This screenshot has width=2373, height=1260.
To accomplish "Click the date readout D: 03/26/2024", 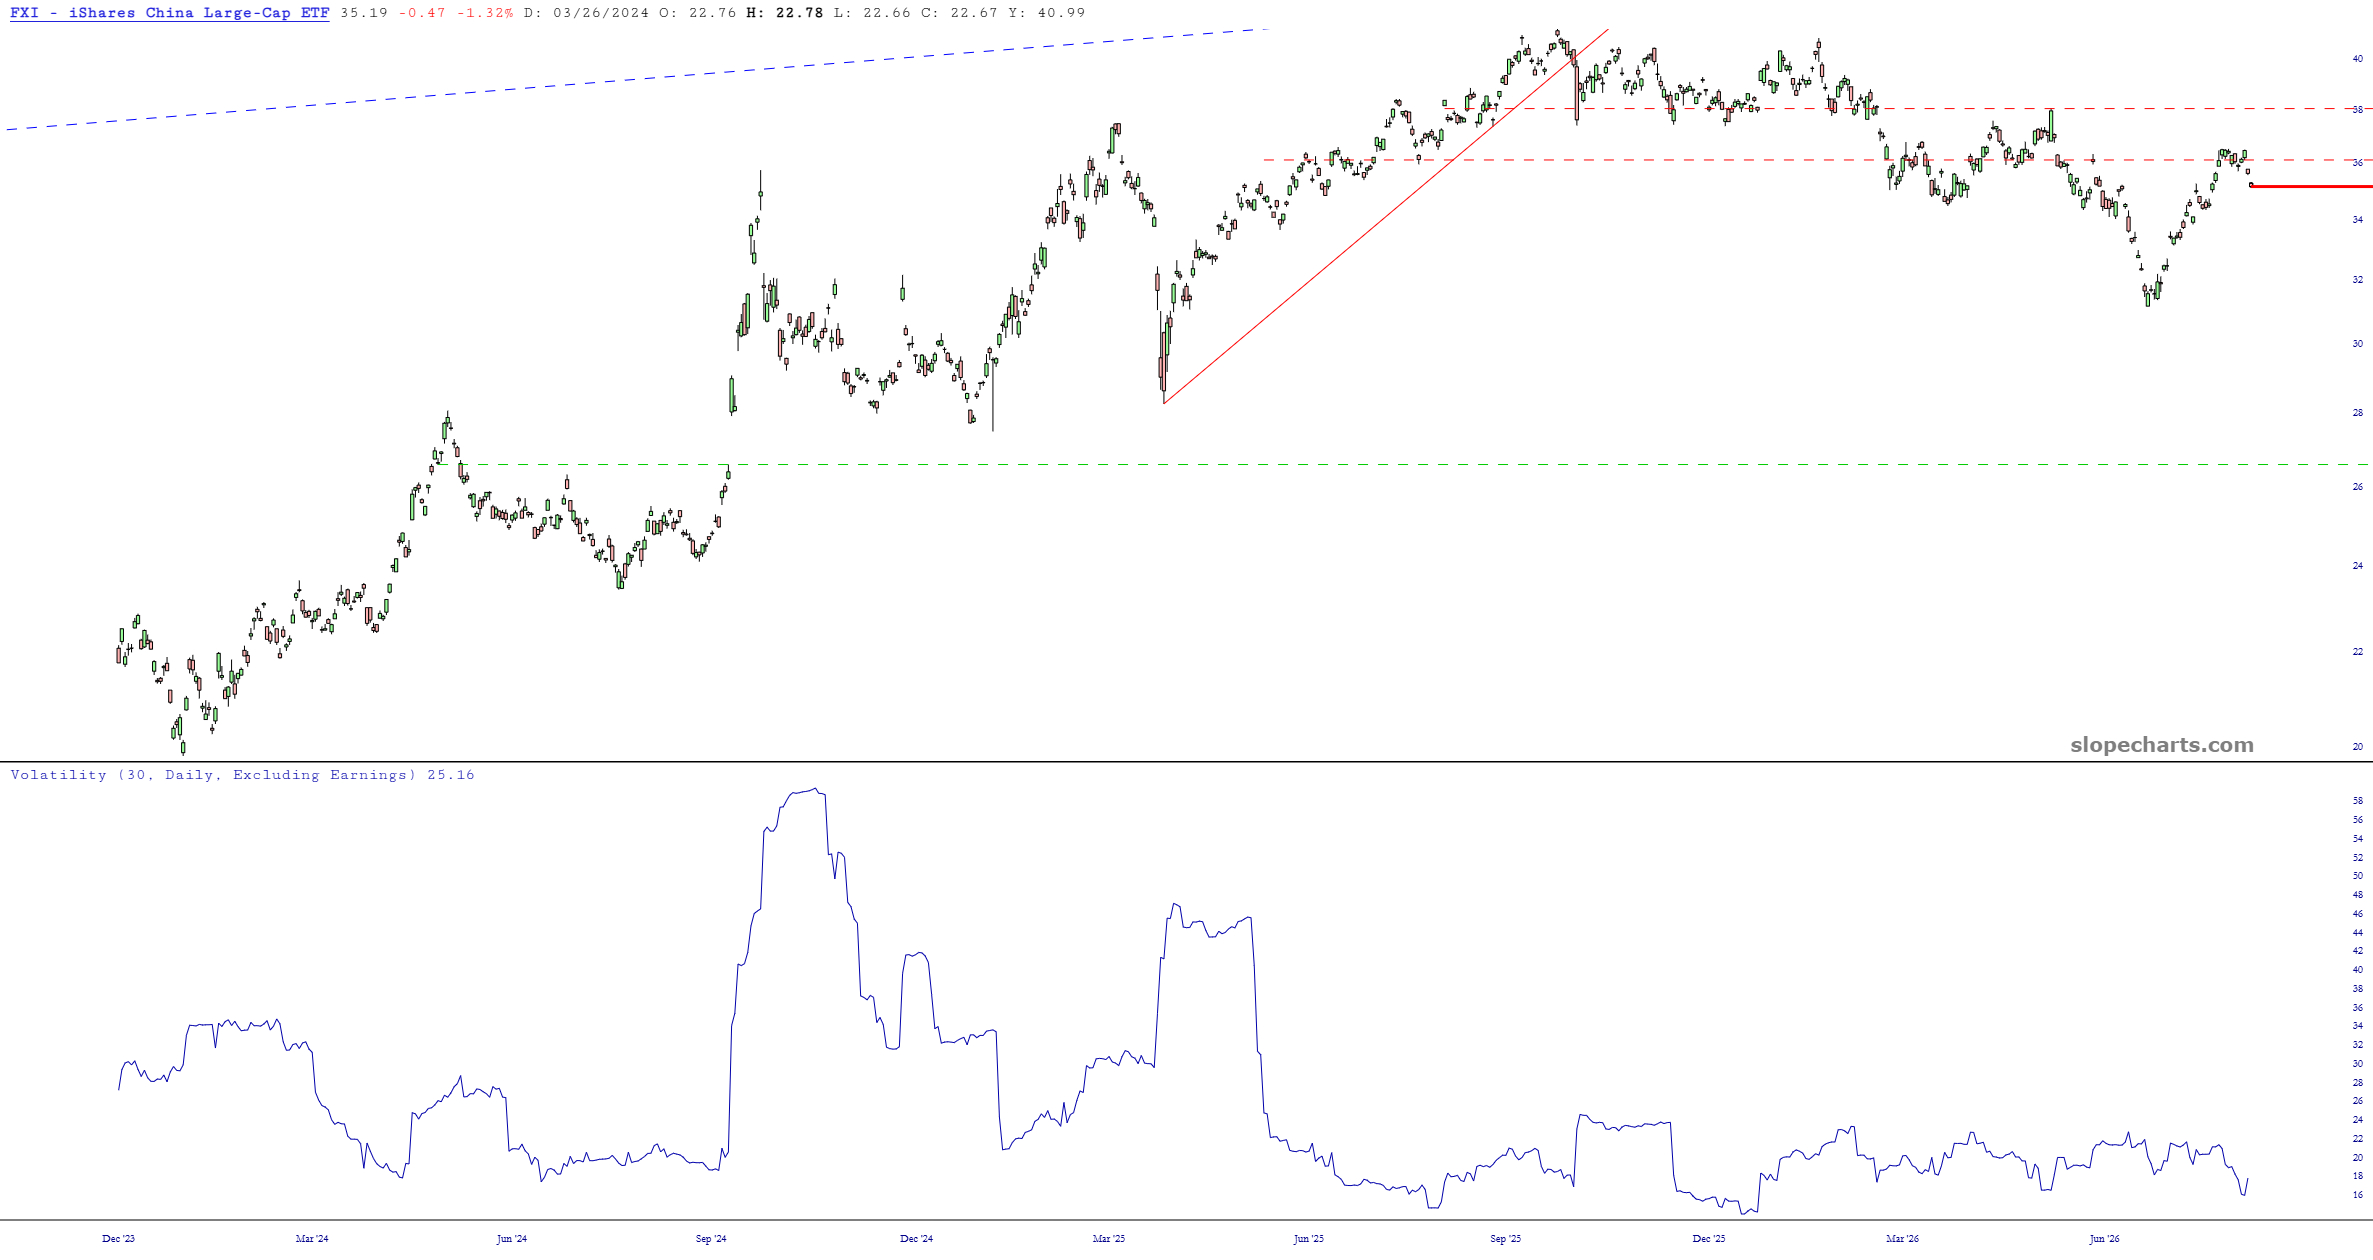I will point(586,13).
